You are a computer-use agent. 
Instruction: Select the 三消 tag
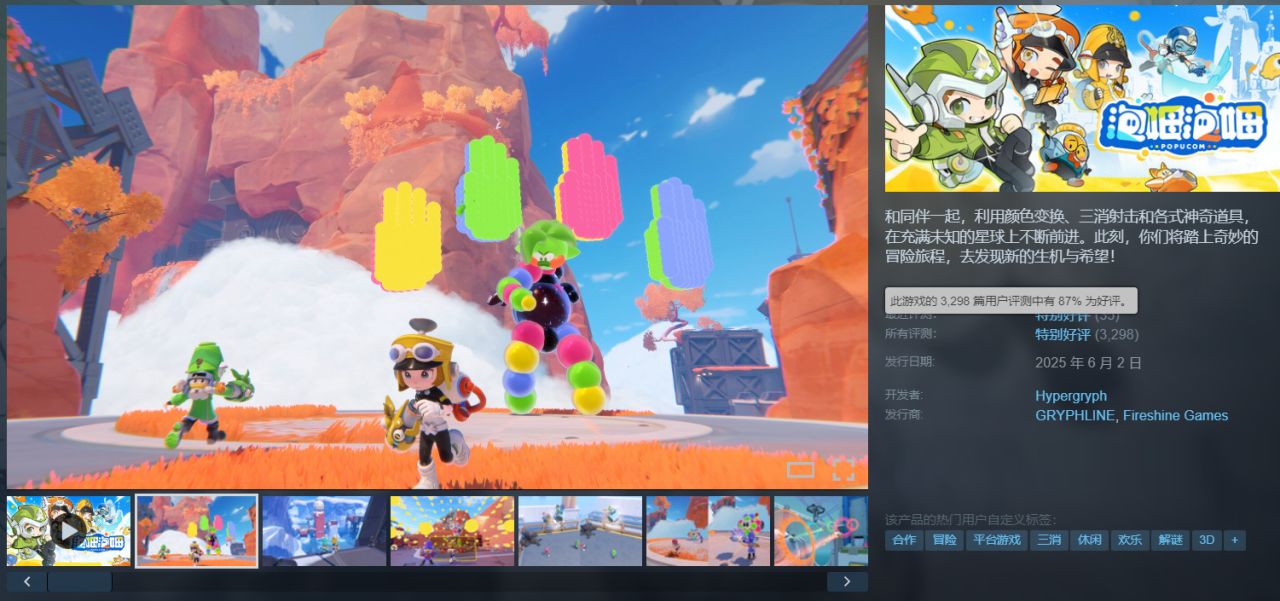pos(1049,540)
